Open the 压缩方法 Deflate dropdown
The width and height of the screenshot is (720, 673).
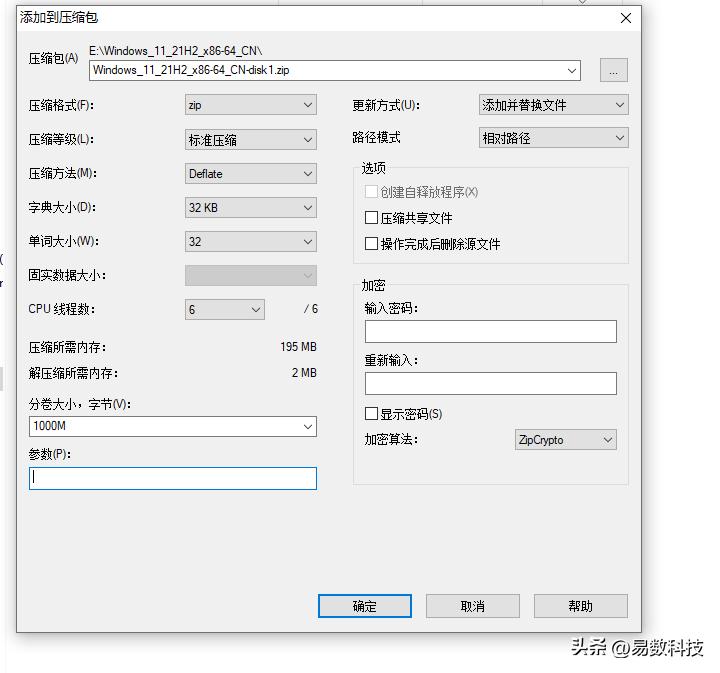(x=251, y=174)
